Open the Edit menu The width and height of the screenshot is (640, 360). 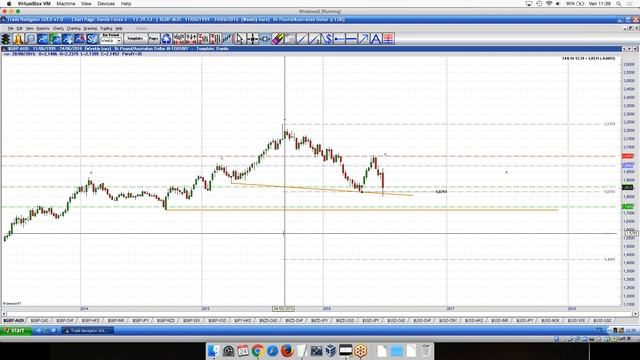tap(20, 29)
